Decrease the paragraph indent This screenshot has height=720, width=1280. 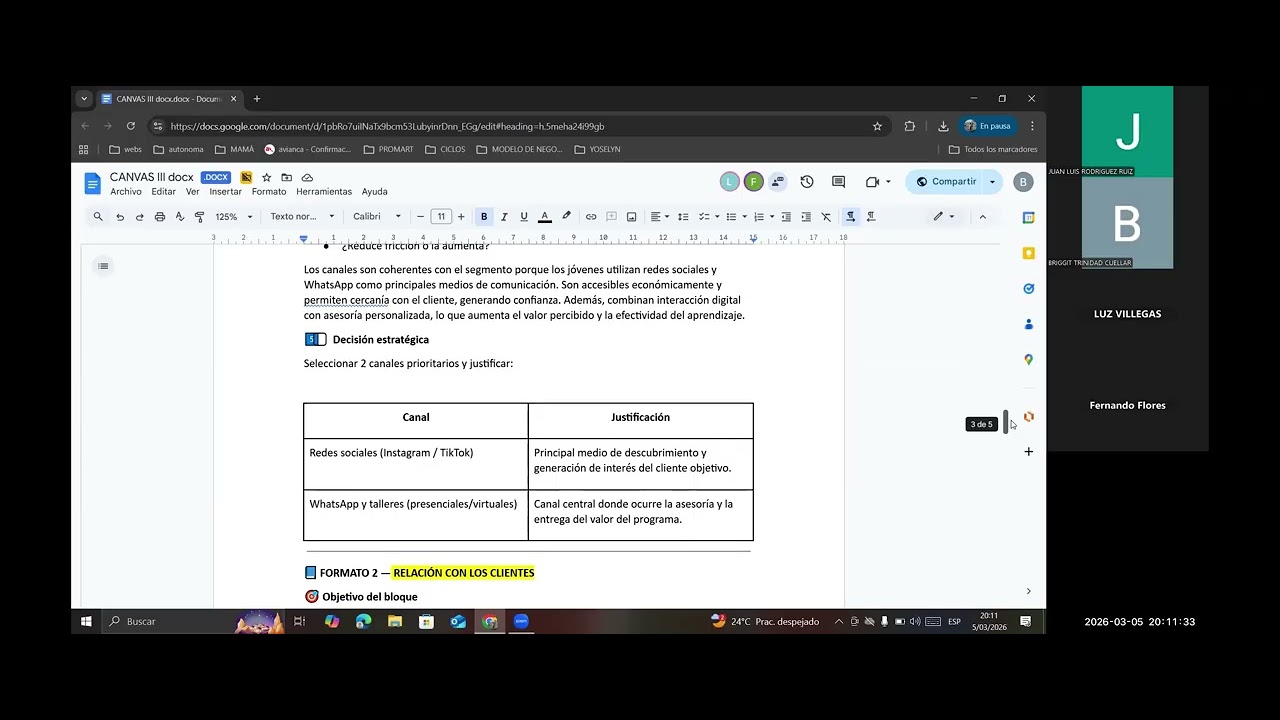[786, 217]
